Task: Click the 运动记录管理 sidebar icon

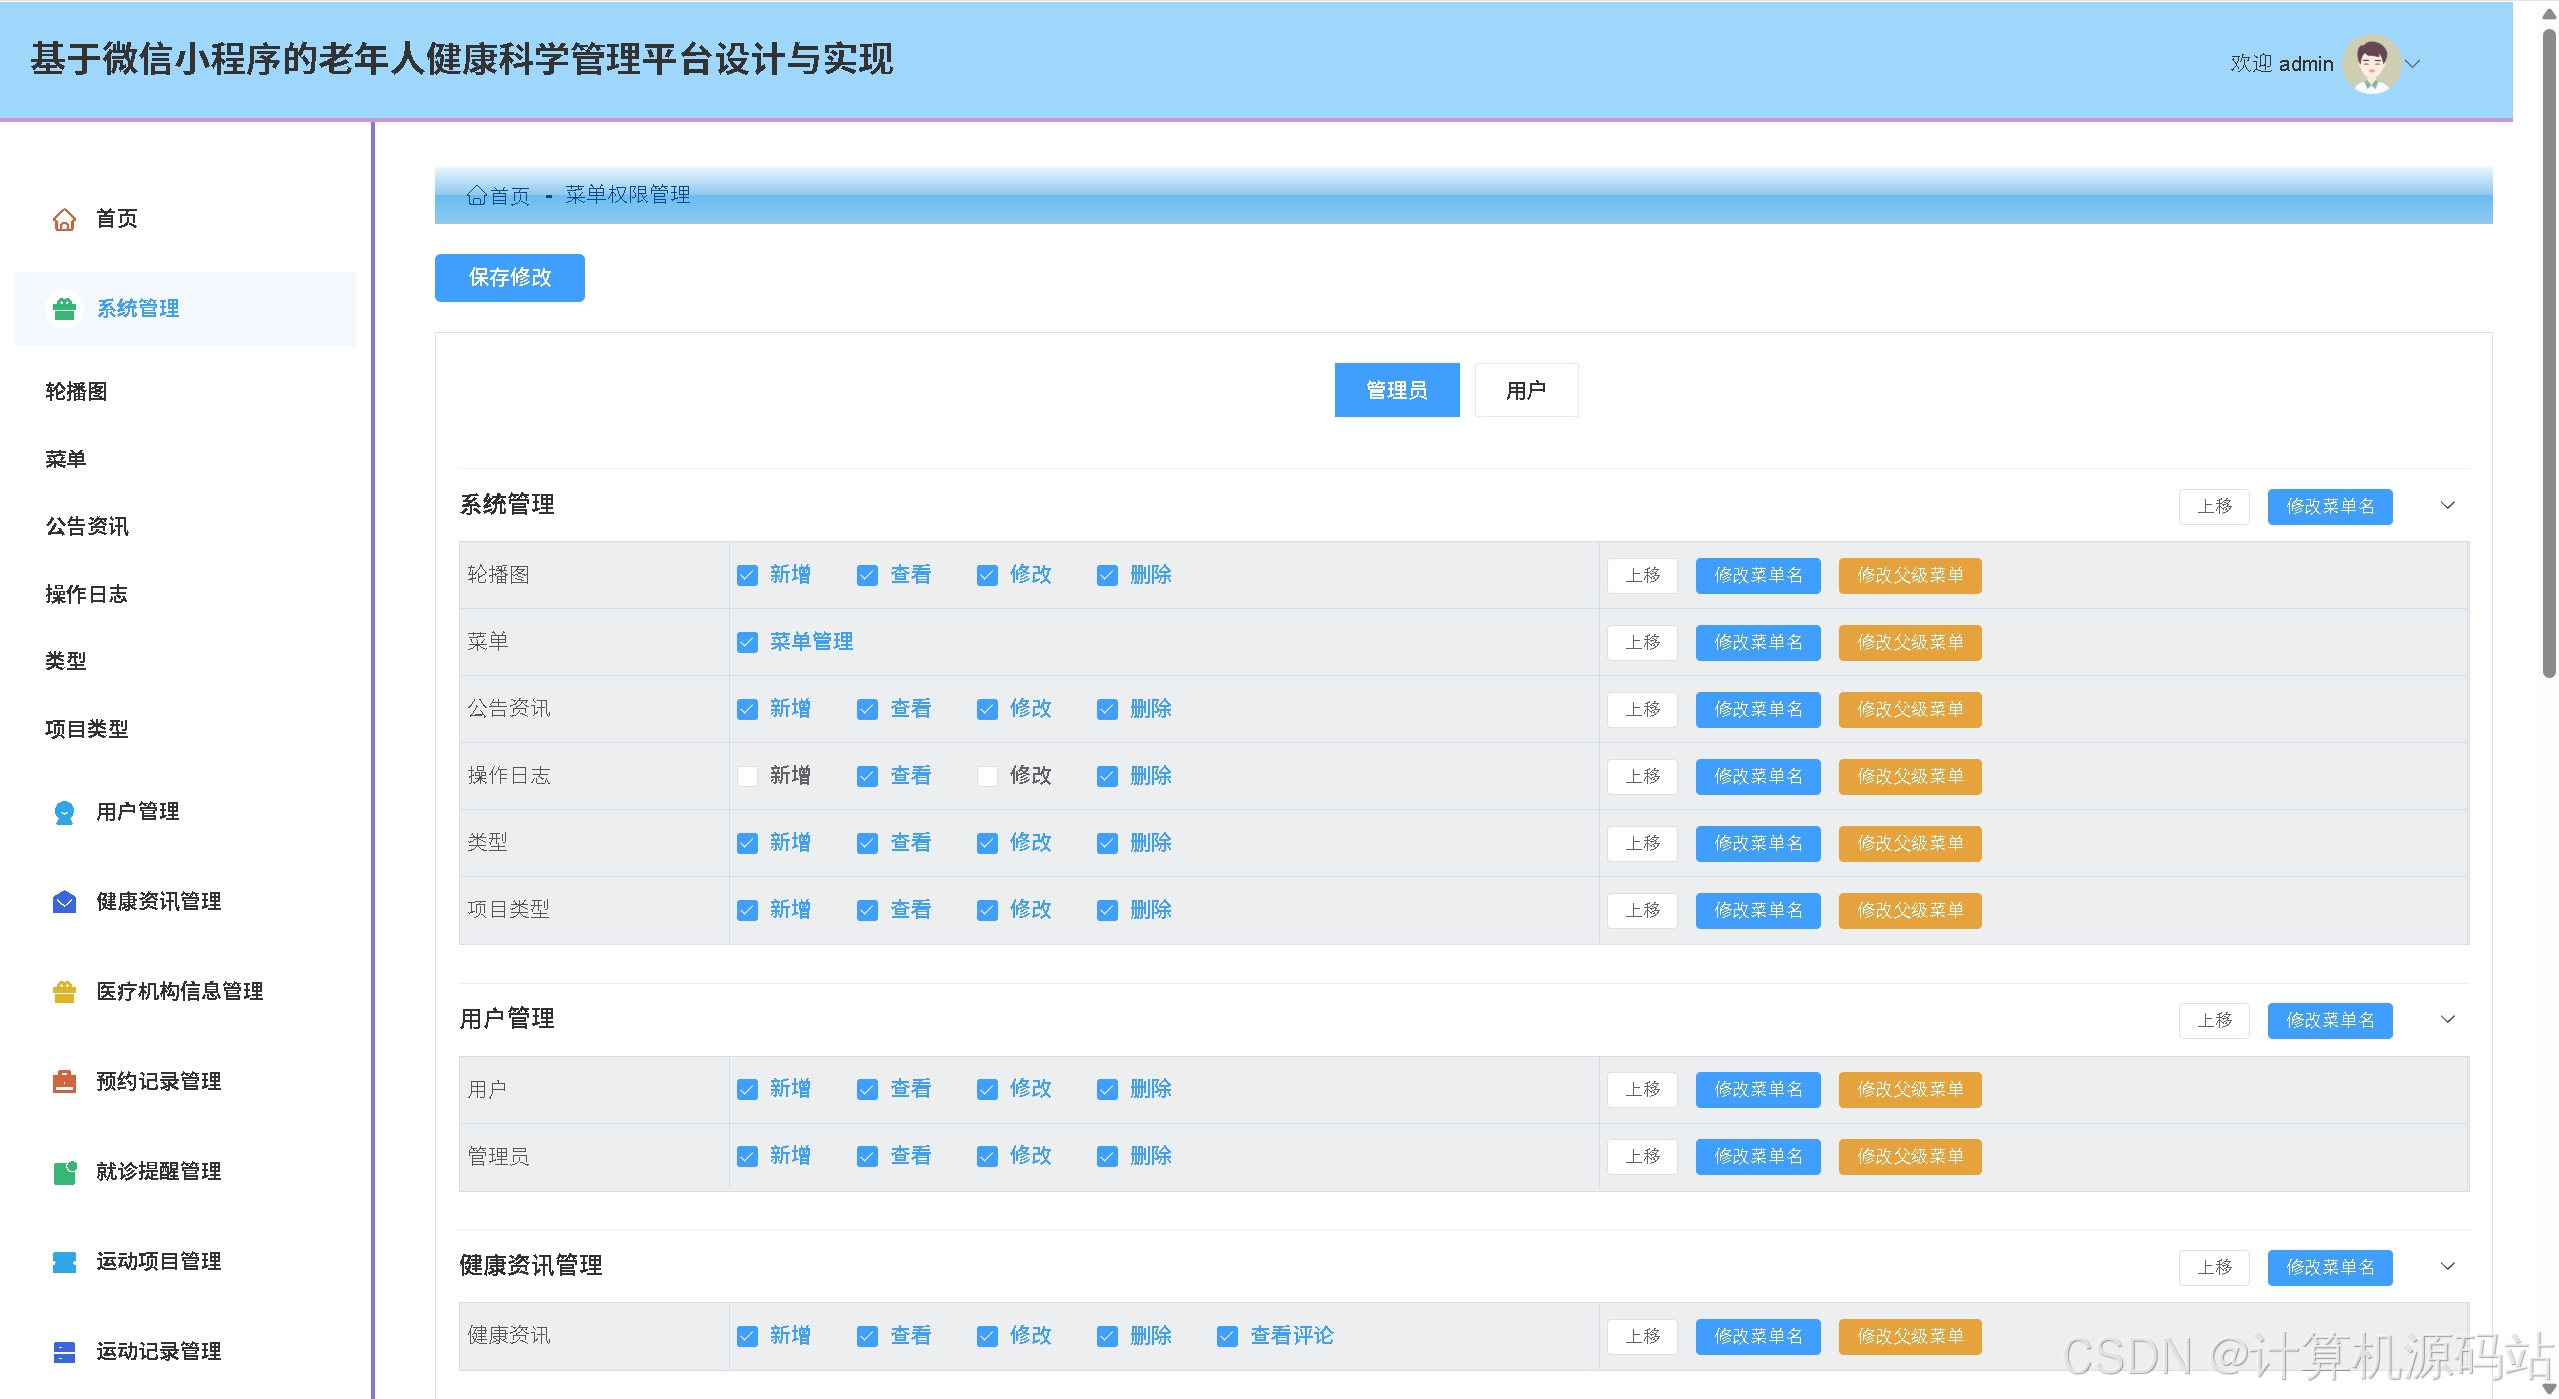Action: pyautogui.click(x=64, y=1352)
